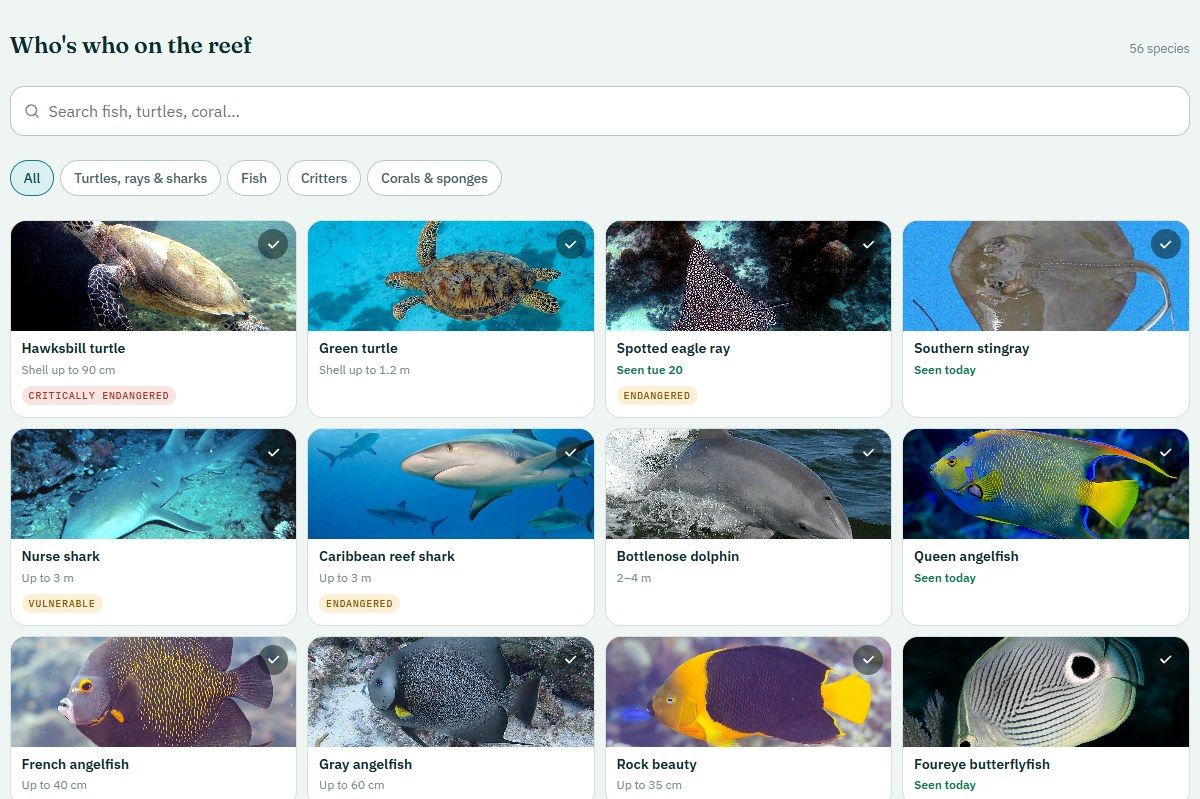Click 'Shell up to 90 cm' text
Viewport: 1200px width, 799px height.
coord(68,370)
